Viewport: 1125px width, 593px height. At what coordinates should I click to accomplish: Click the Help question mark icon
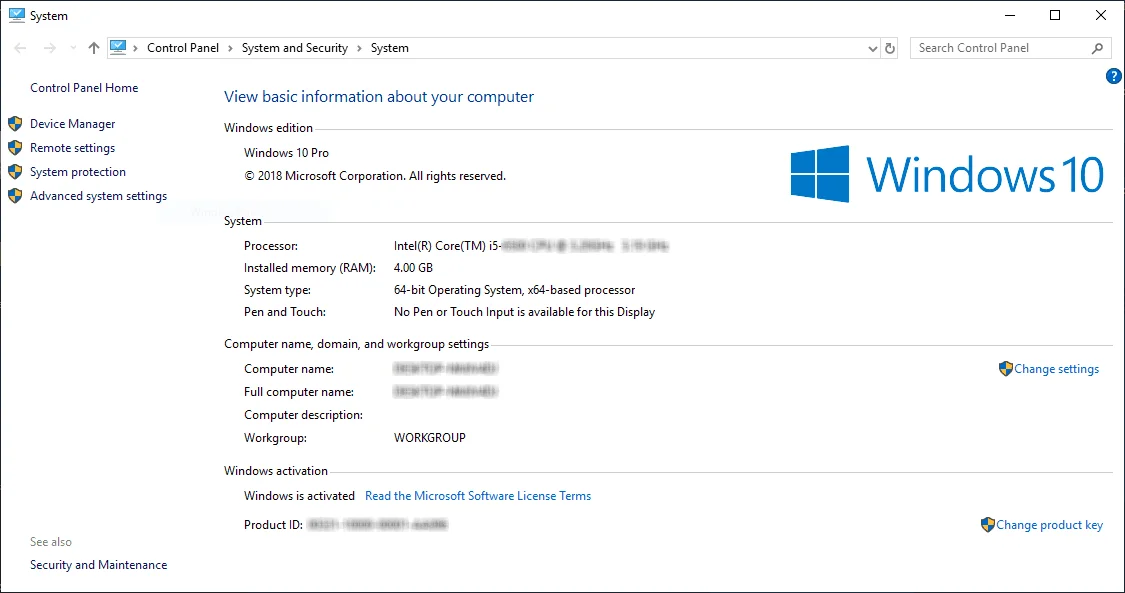(1113, 76)
